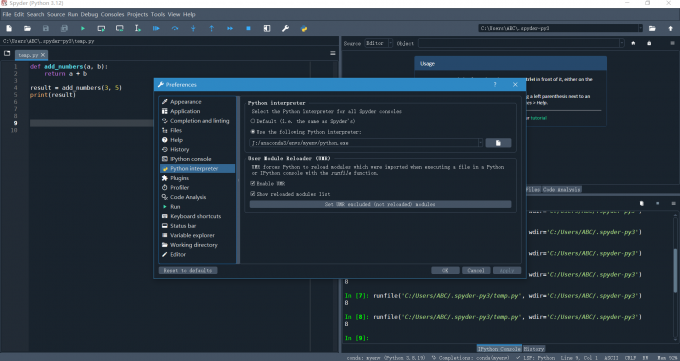Click OK in the Preferences dialog

[445, 270]
